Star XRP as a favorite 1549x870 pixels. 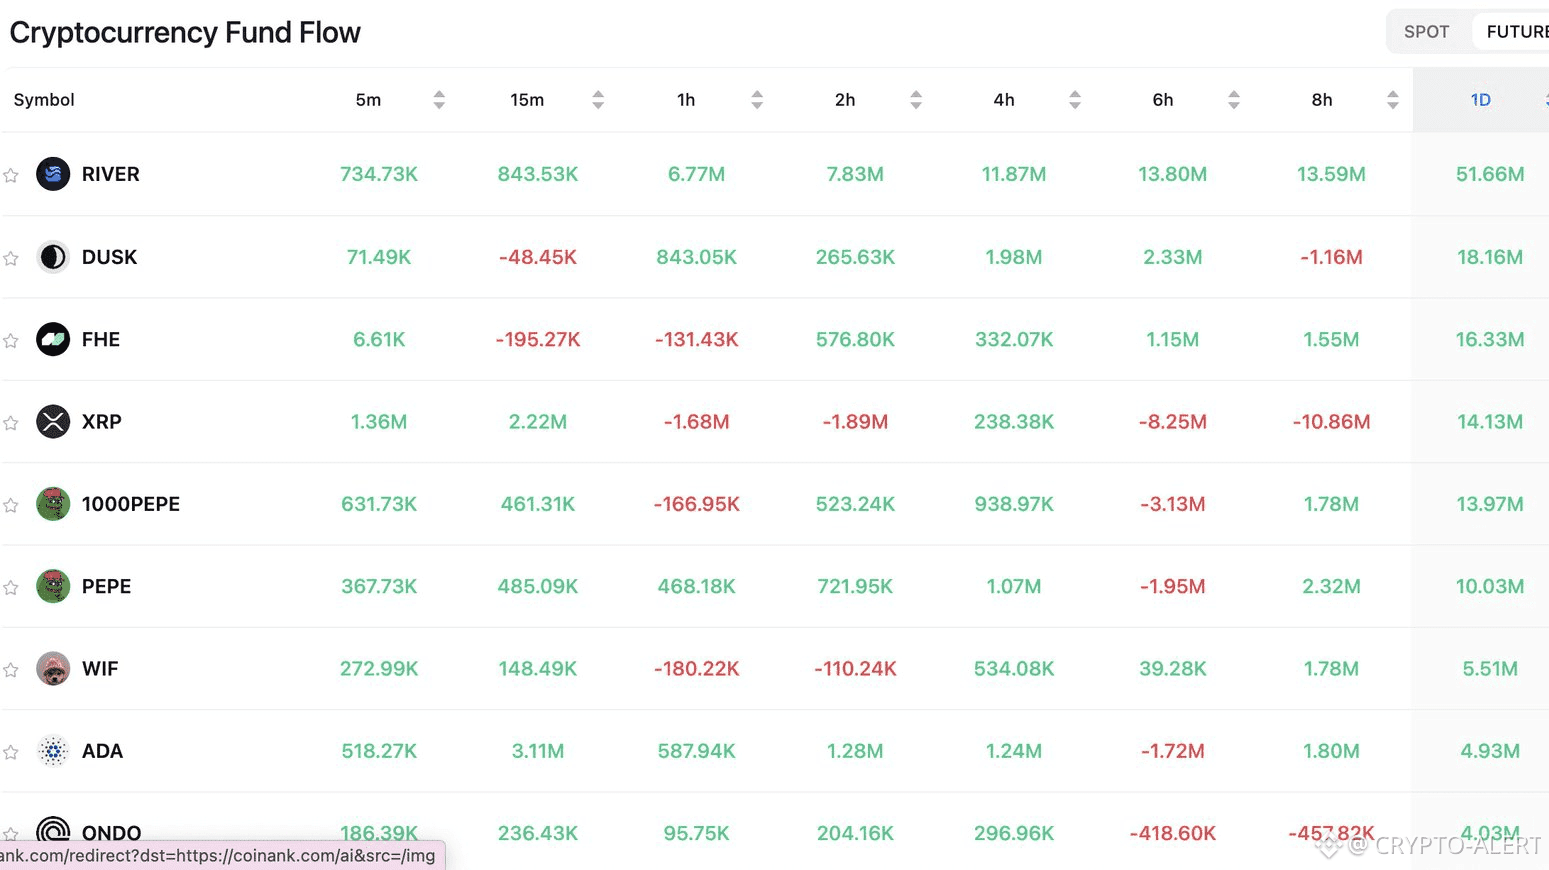[11, 423]
